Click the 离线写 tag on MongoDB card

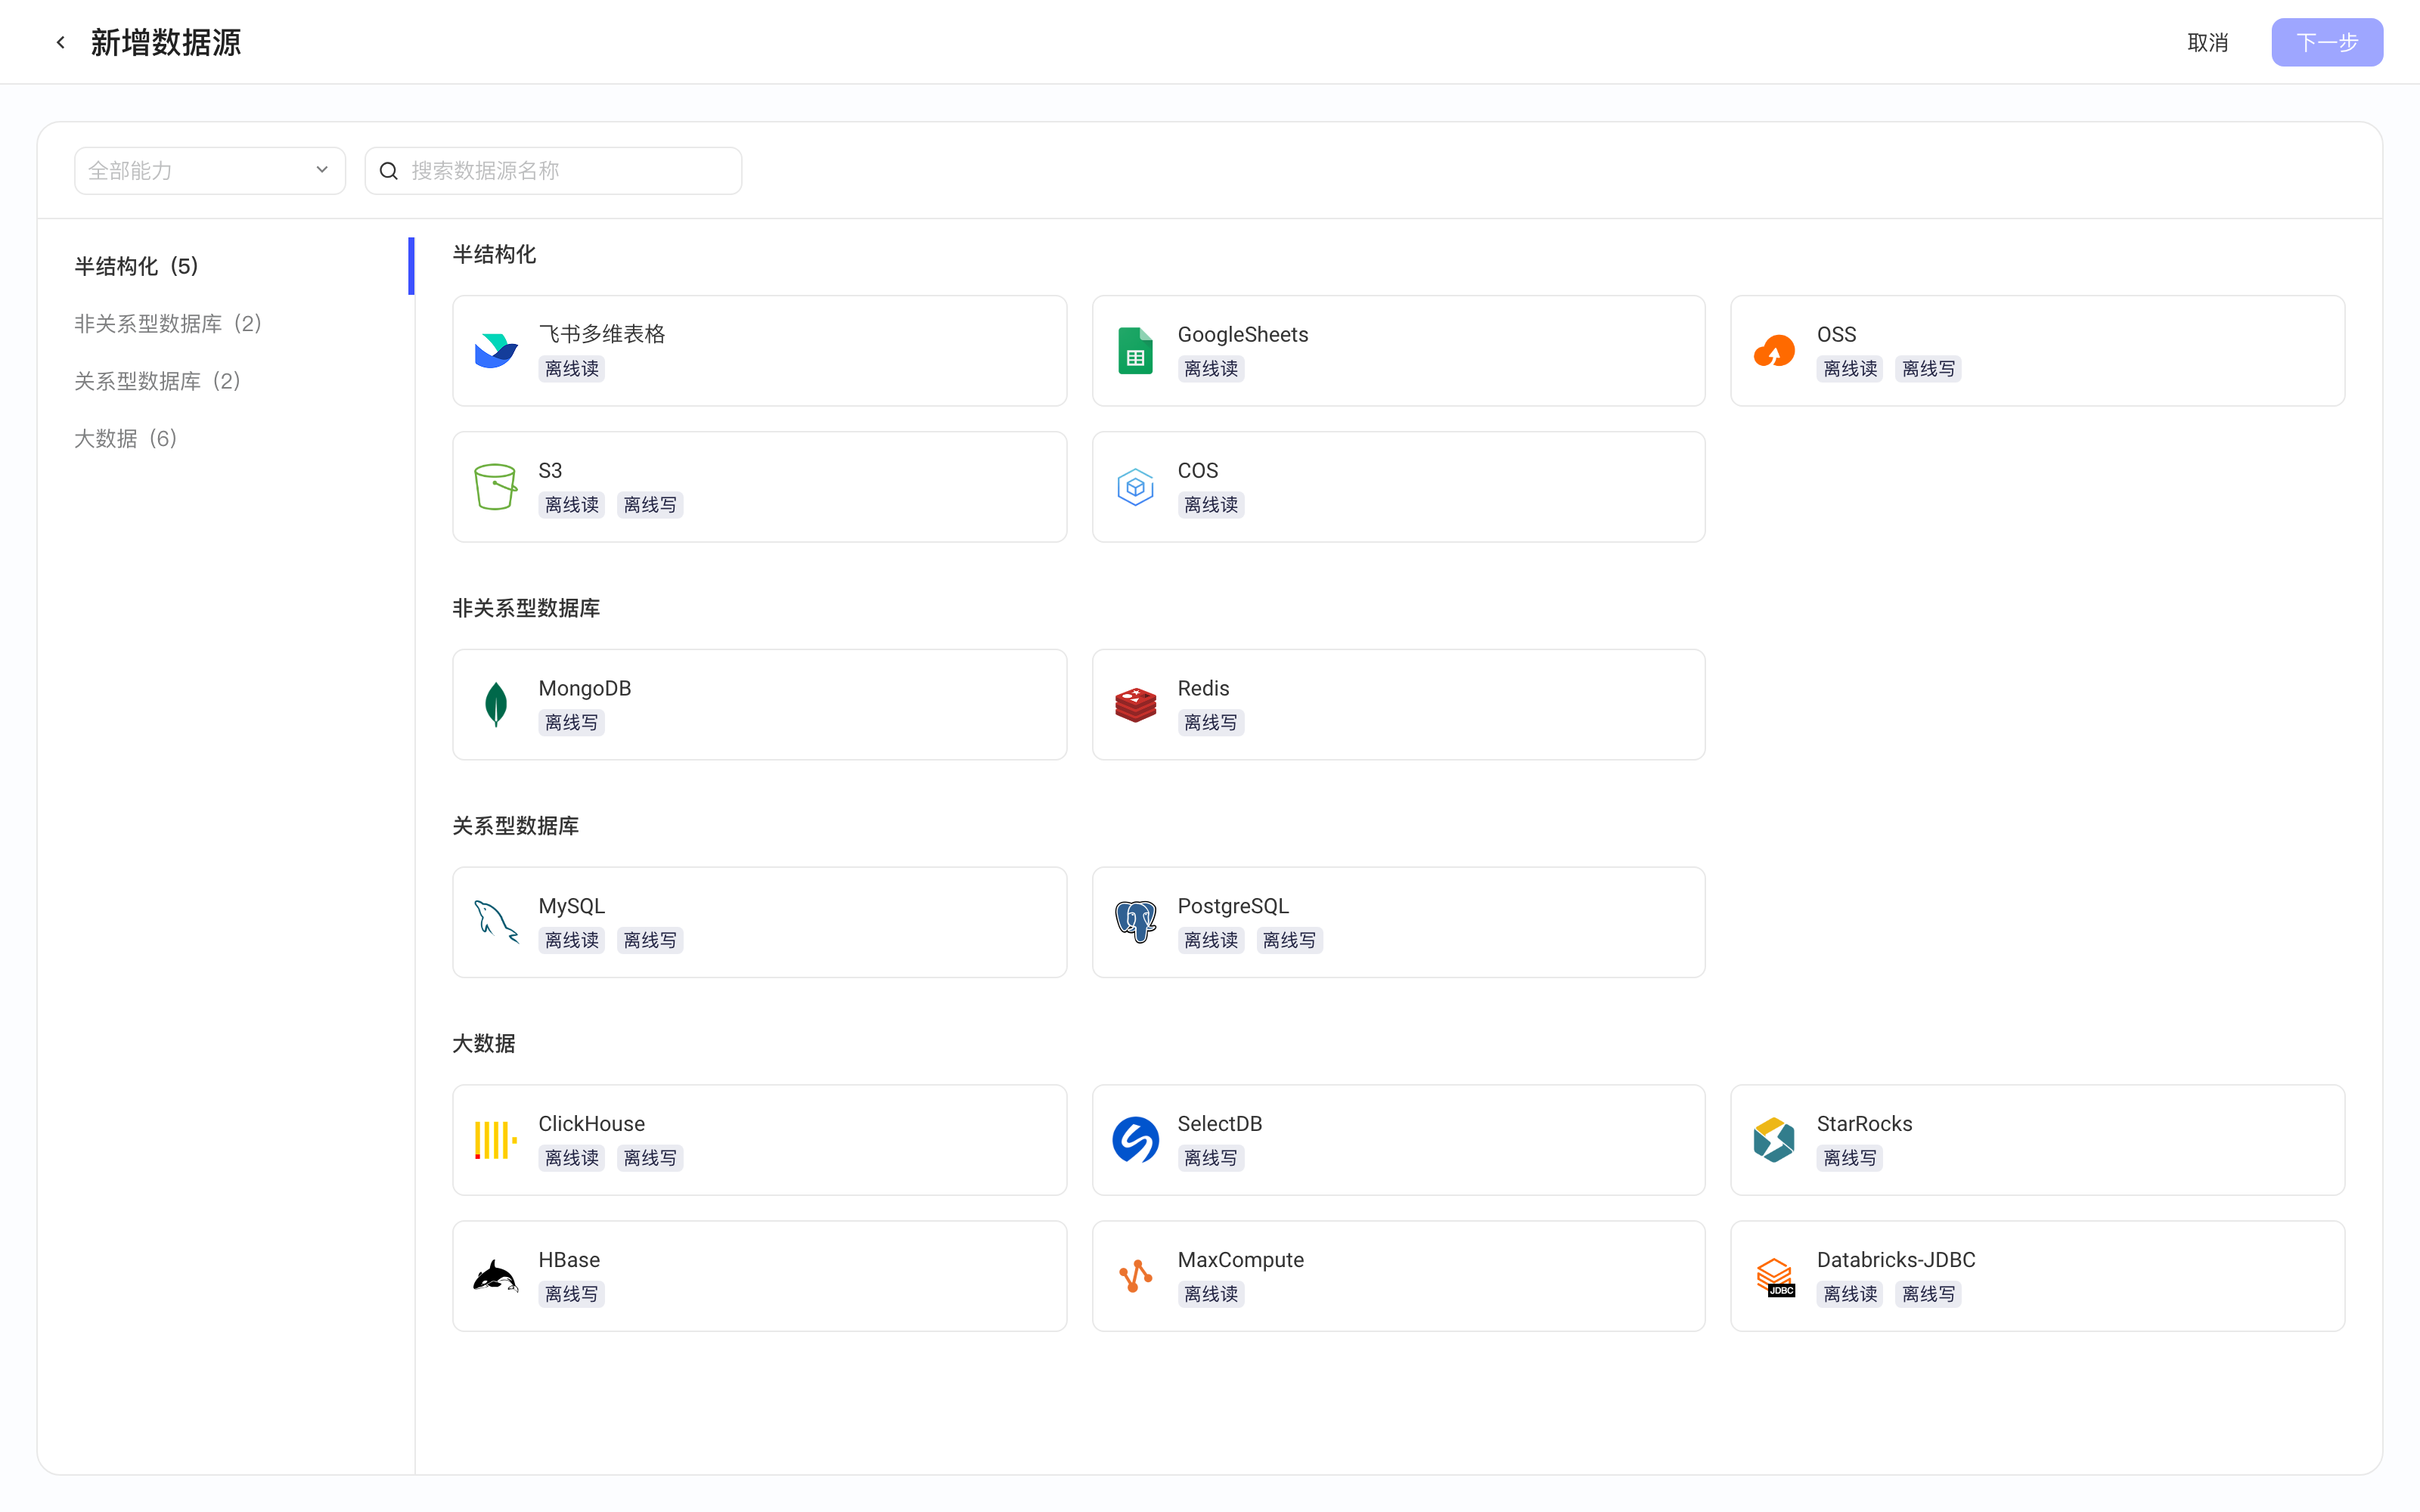[571, 723]
